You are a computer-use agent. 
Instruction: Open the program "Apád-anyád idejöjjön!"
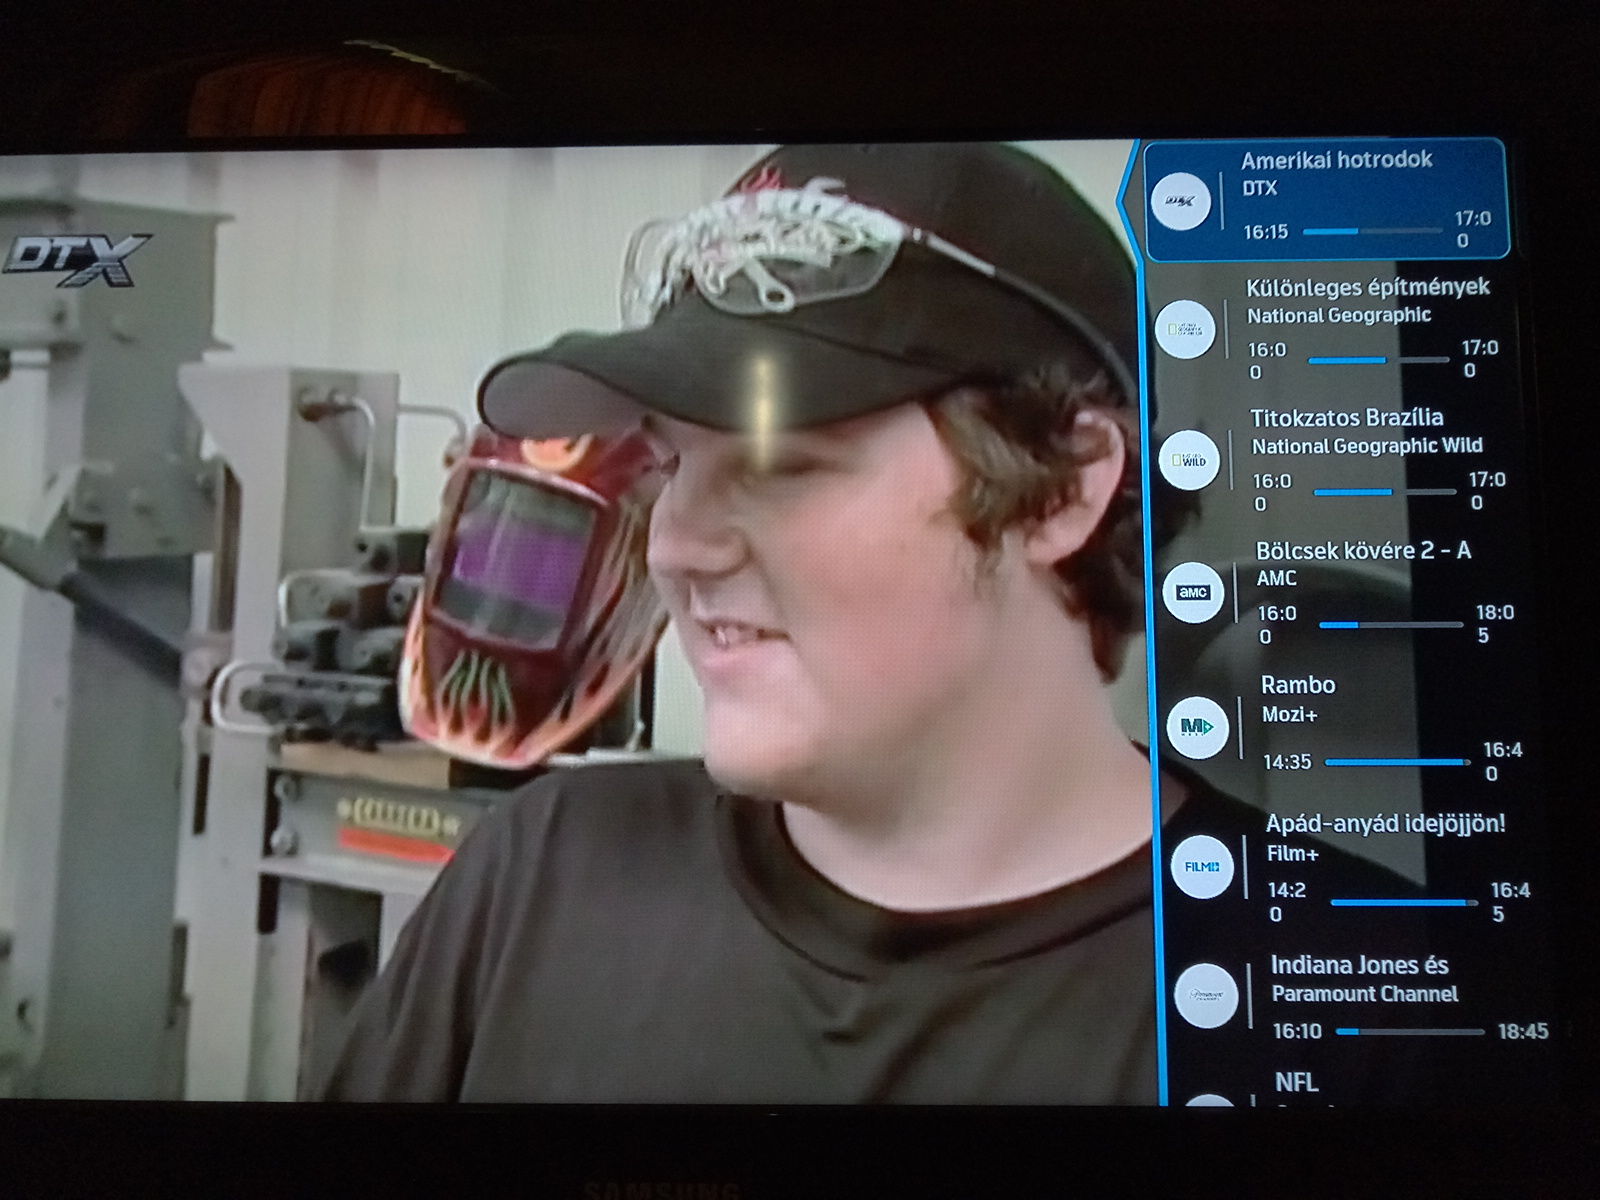tap(1386, 824)
